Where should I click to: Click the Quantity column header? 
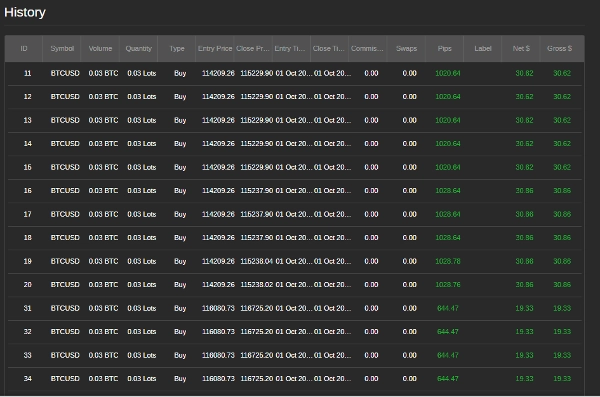[139, 49]
